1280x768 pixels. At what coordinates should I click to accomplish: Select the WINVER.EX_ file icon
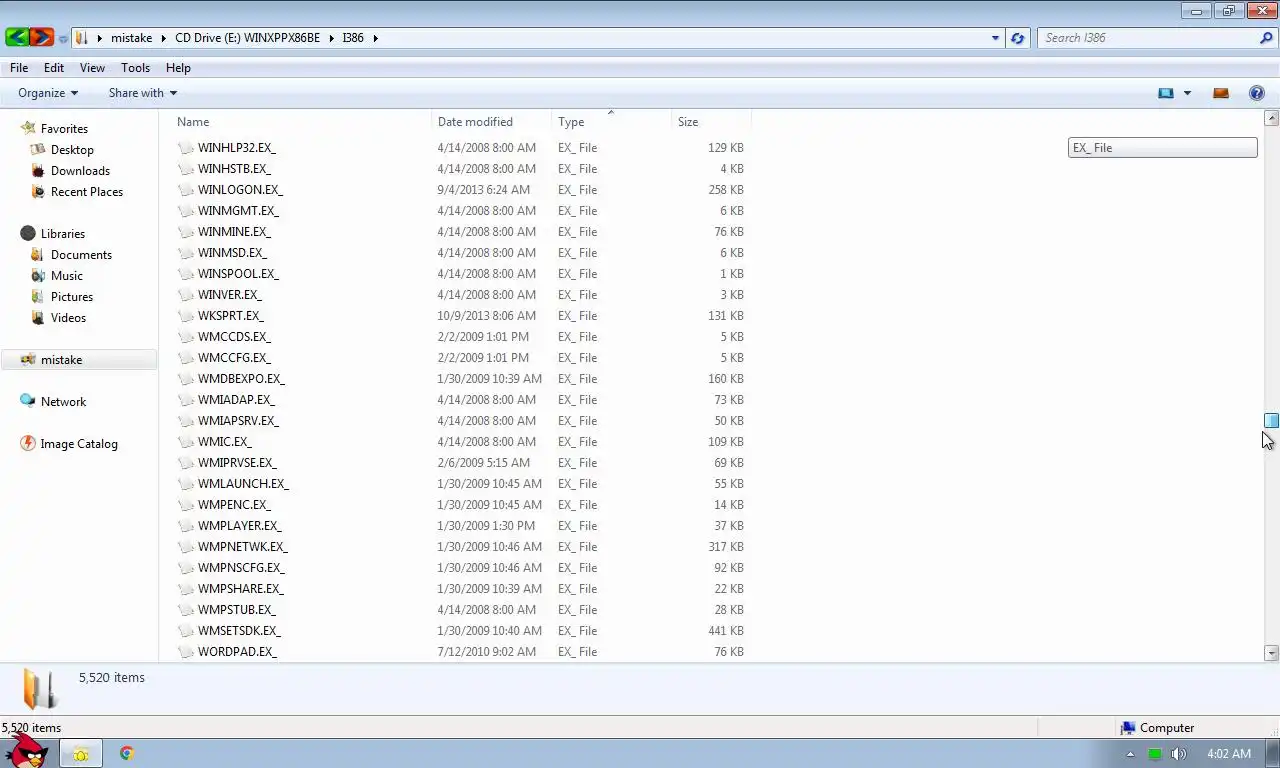186,295
